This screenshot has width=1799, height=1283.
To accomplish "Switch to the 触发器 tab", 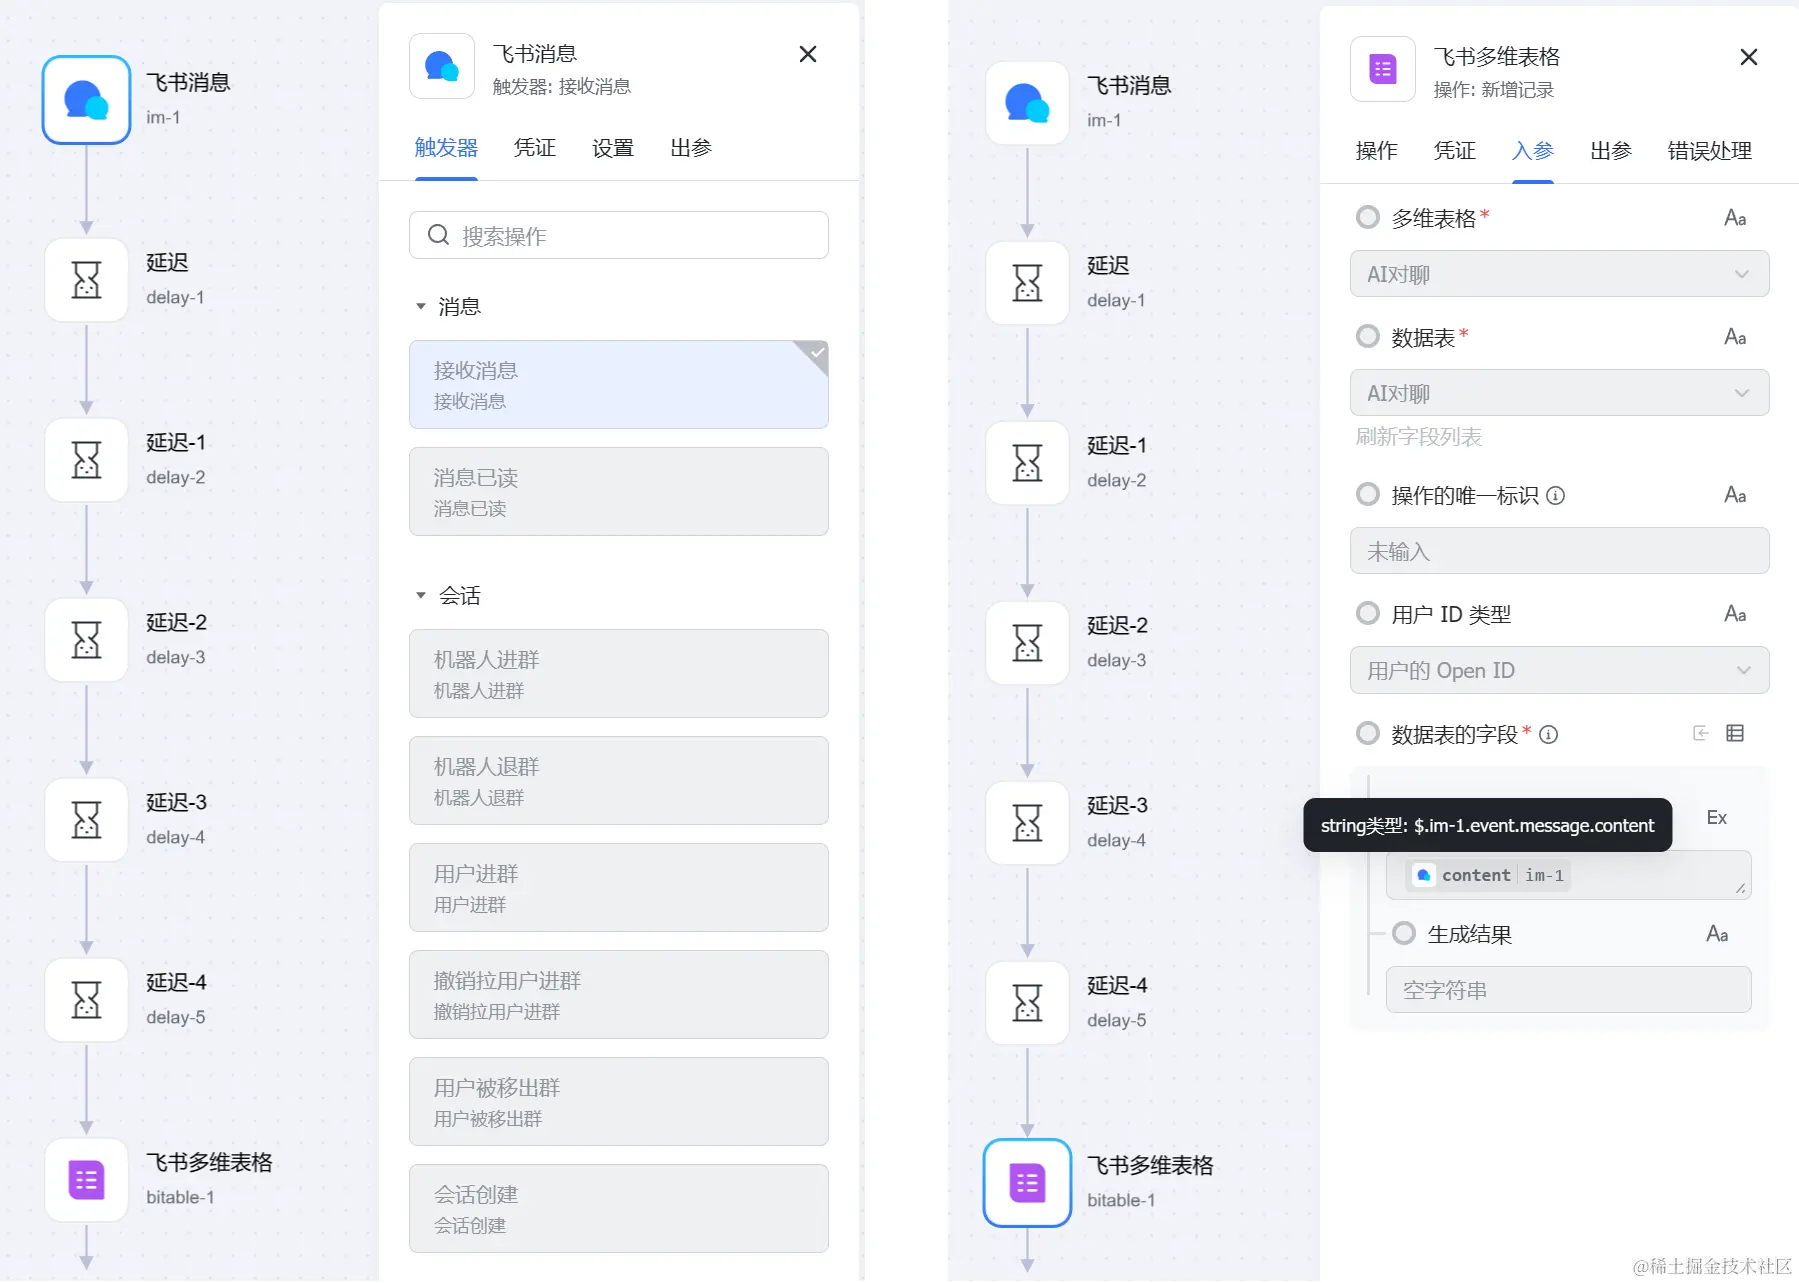I will 446,148.
